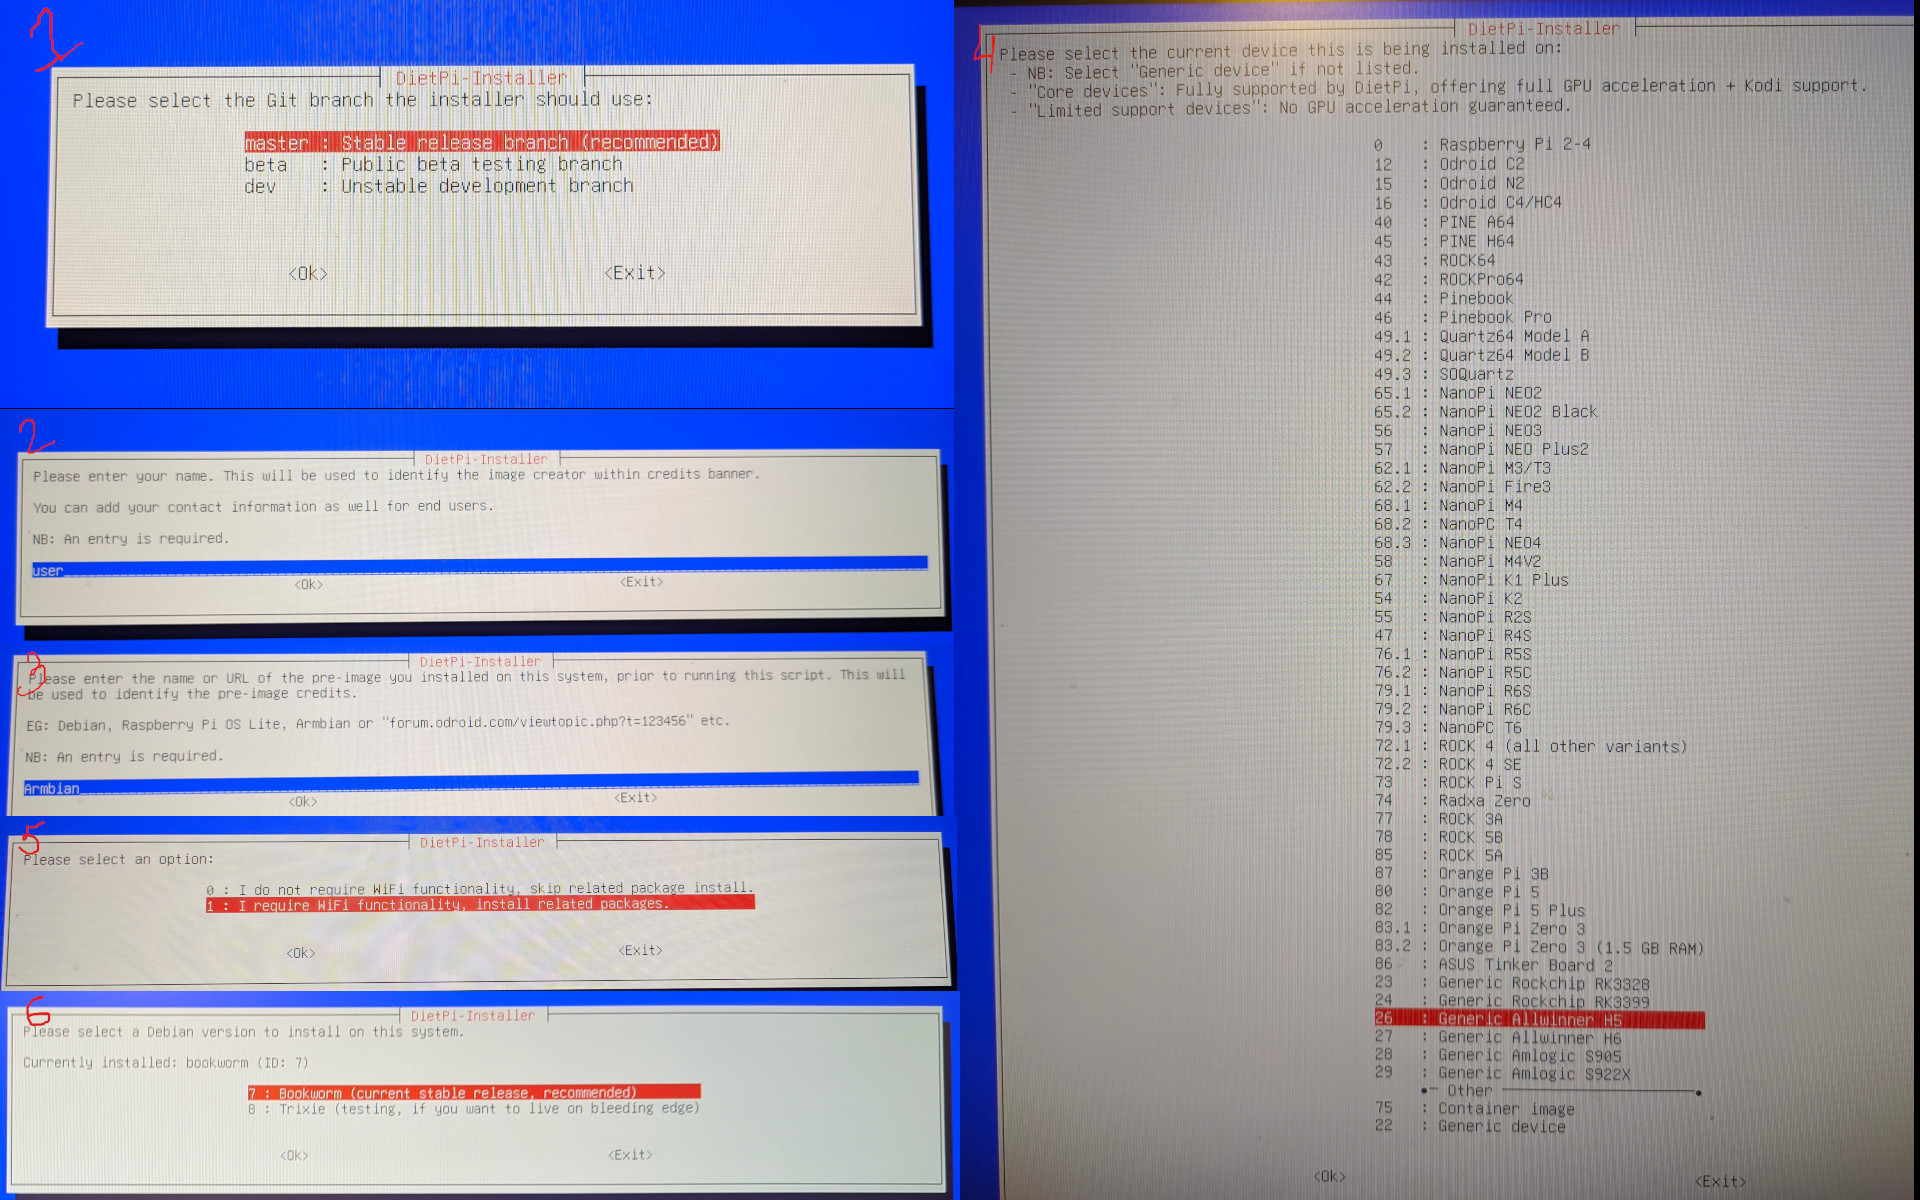This screenshot has width=1920, height=1200.
Task: Select option 1 require WiFi functionality
Action: click(480, 904)
